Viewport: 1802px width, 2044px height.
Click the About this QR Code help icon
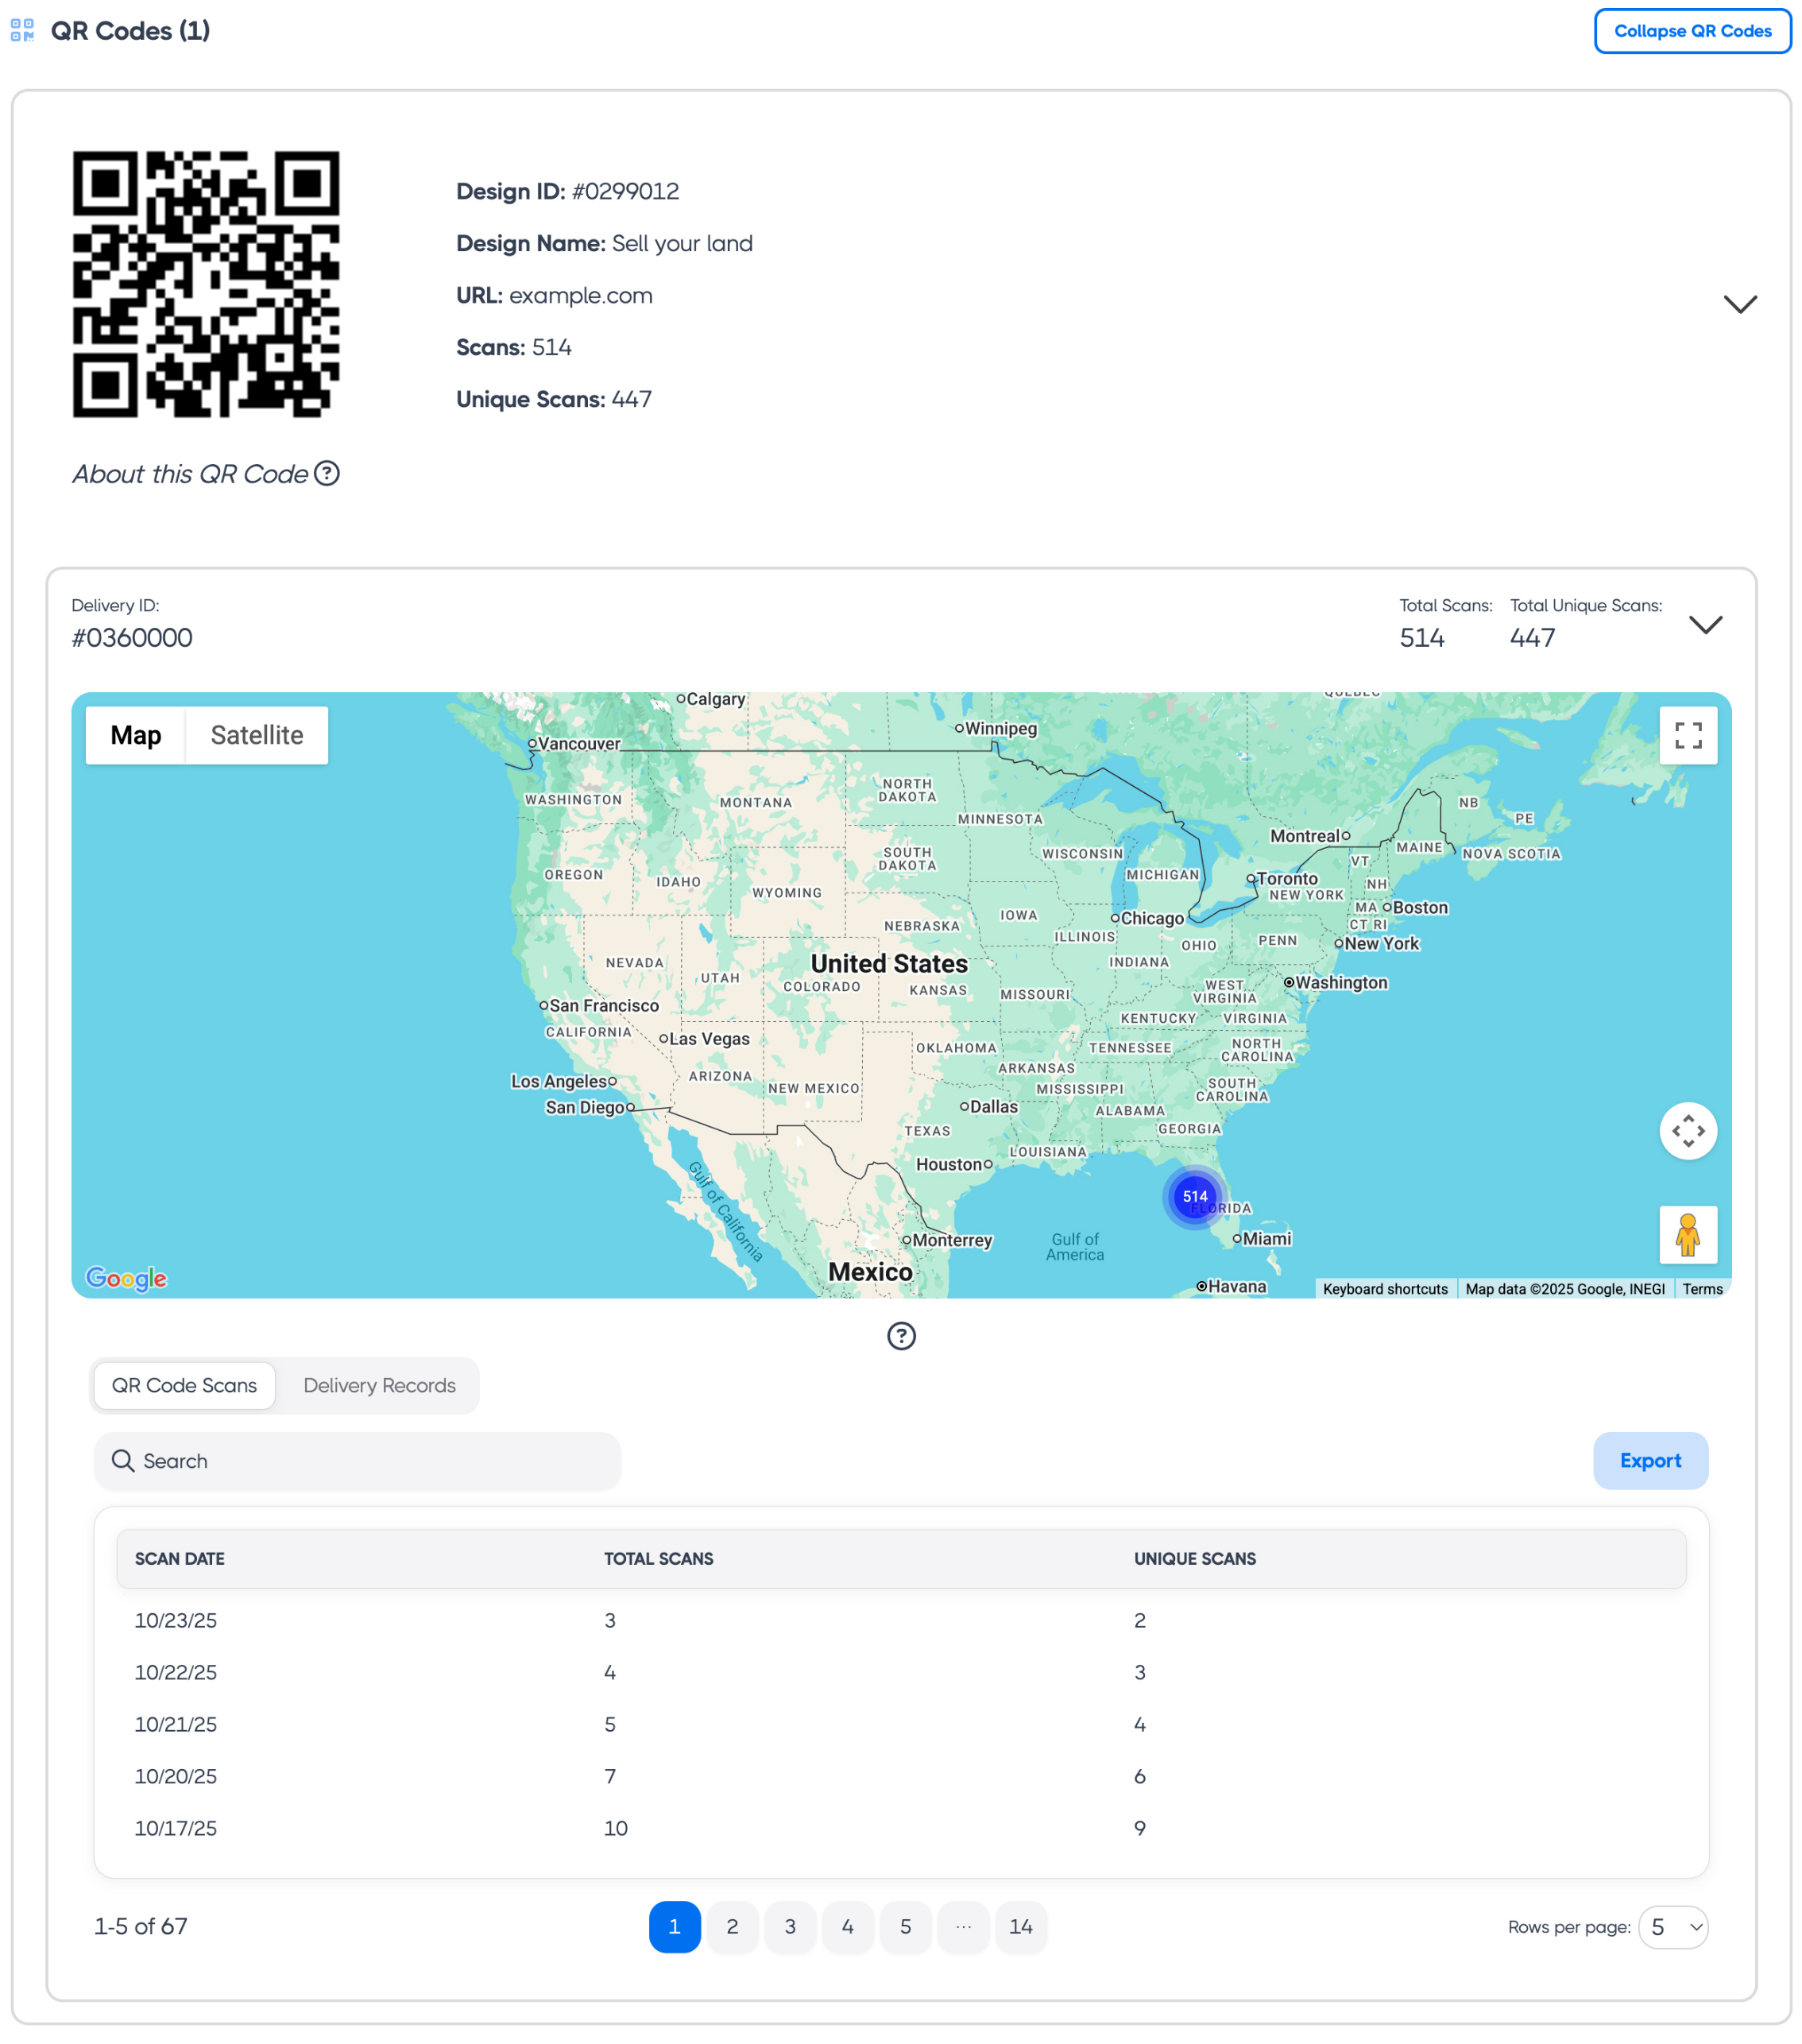coord(329,474)
